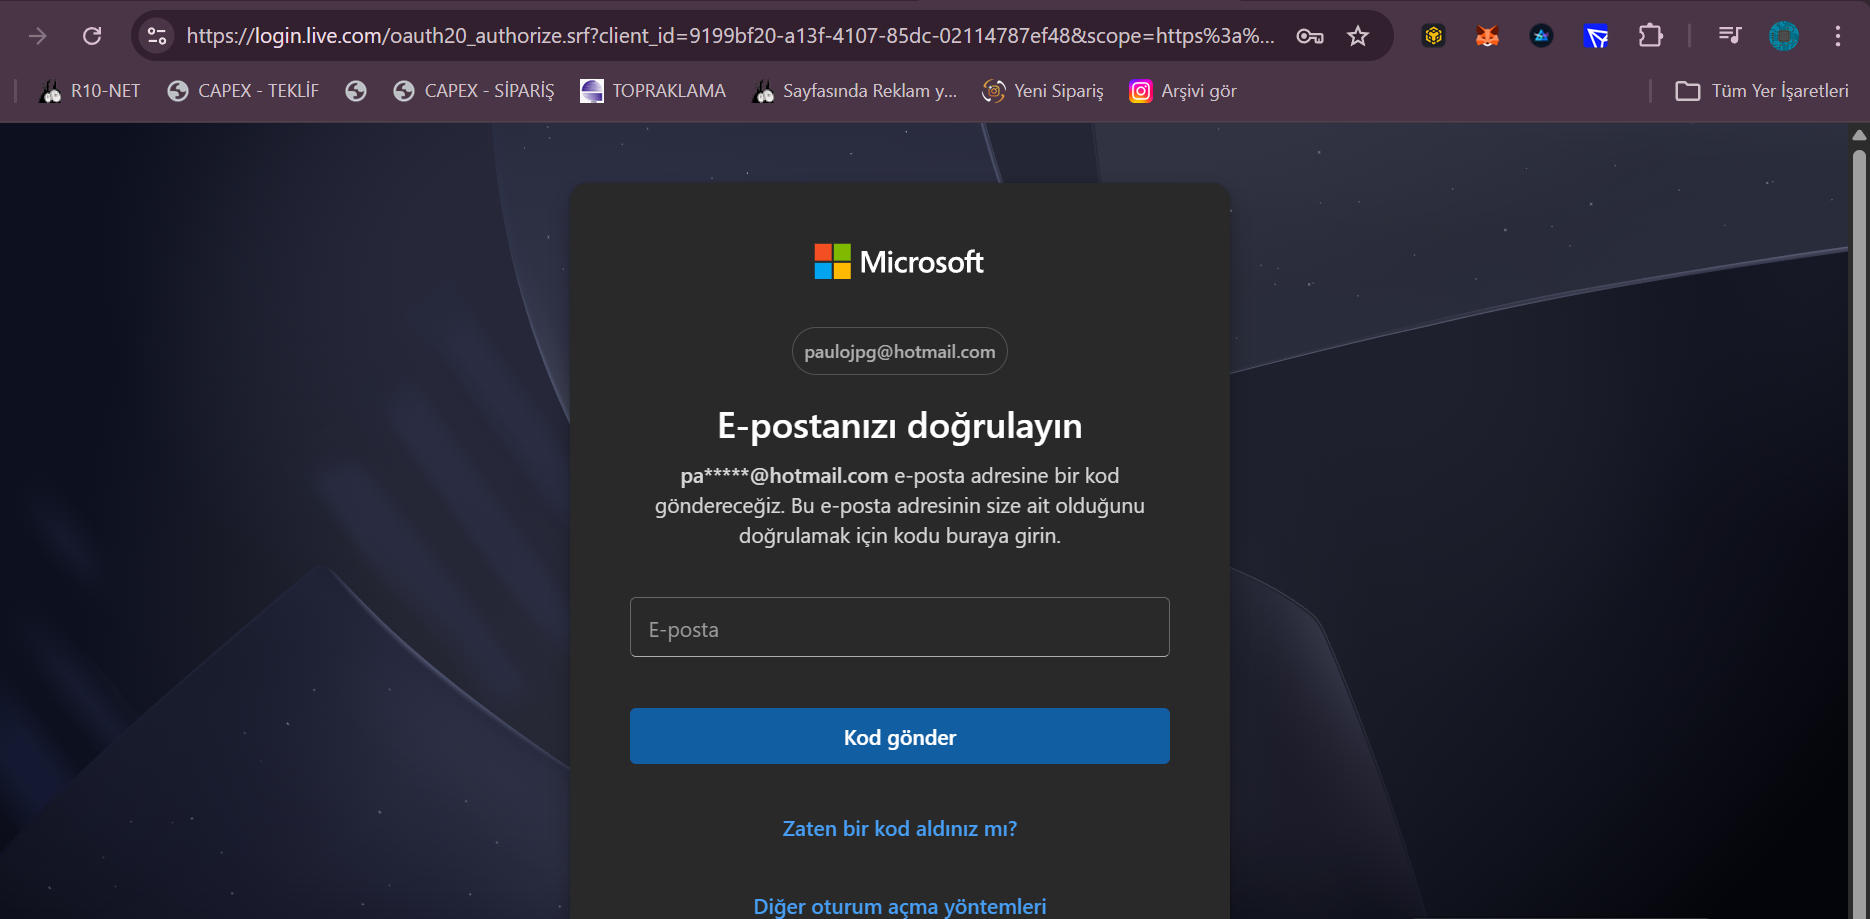Open the Sayfasında Reklam bookmark
The width and height of the screenshot is (1870, 919).
[x=855, y=91]
